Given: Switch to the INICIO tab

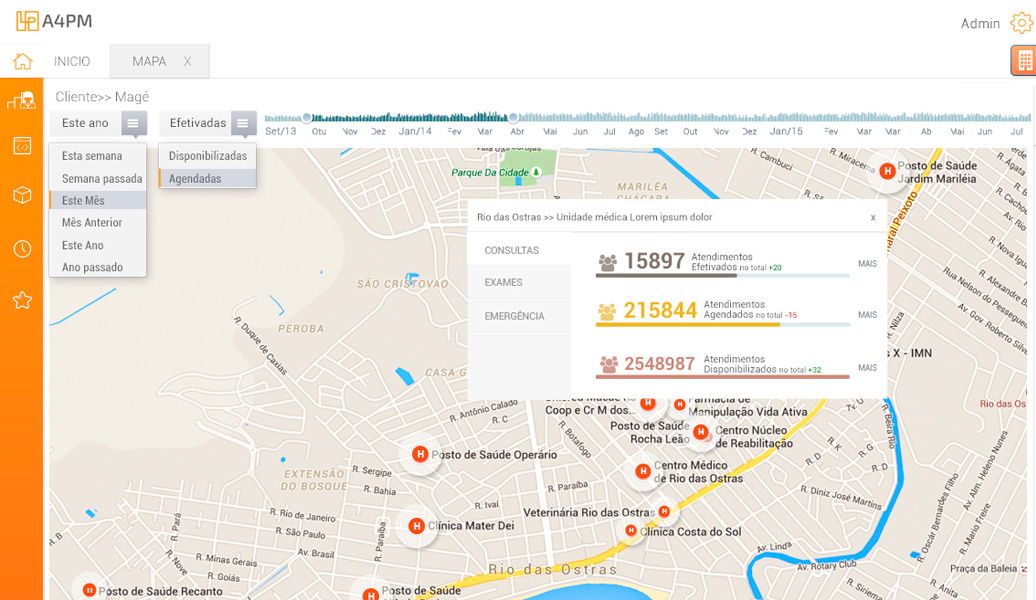Looking at the screenshot, I should [x=72, y=61].
